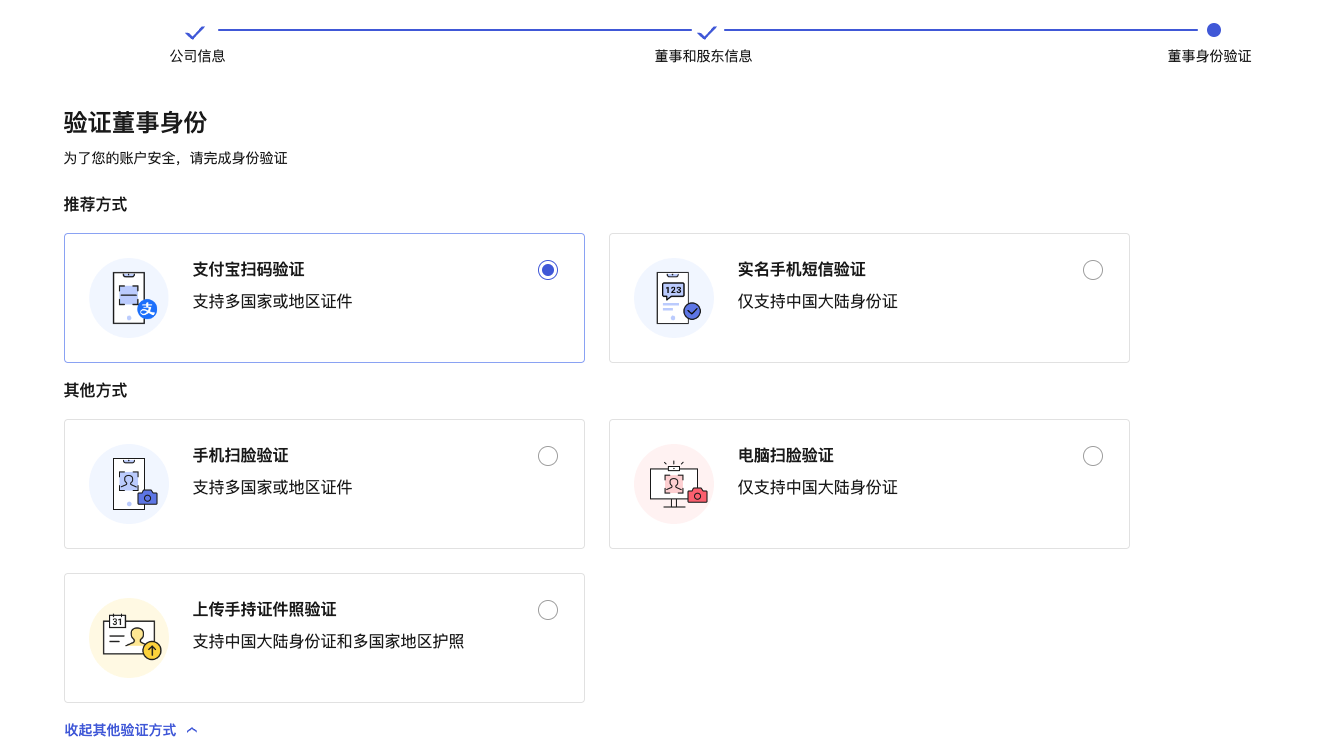This screenshot has height=754, width=1333.
Task: Click the computer face-scan illustration icon
Action: click(x=674, y=483)
